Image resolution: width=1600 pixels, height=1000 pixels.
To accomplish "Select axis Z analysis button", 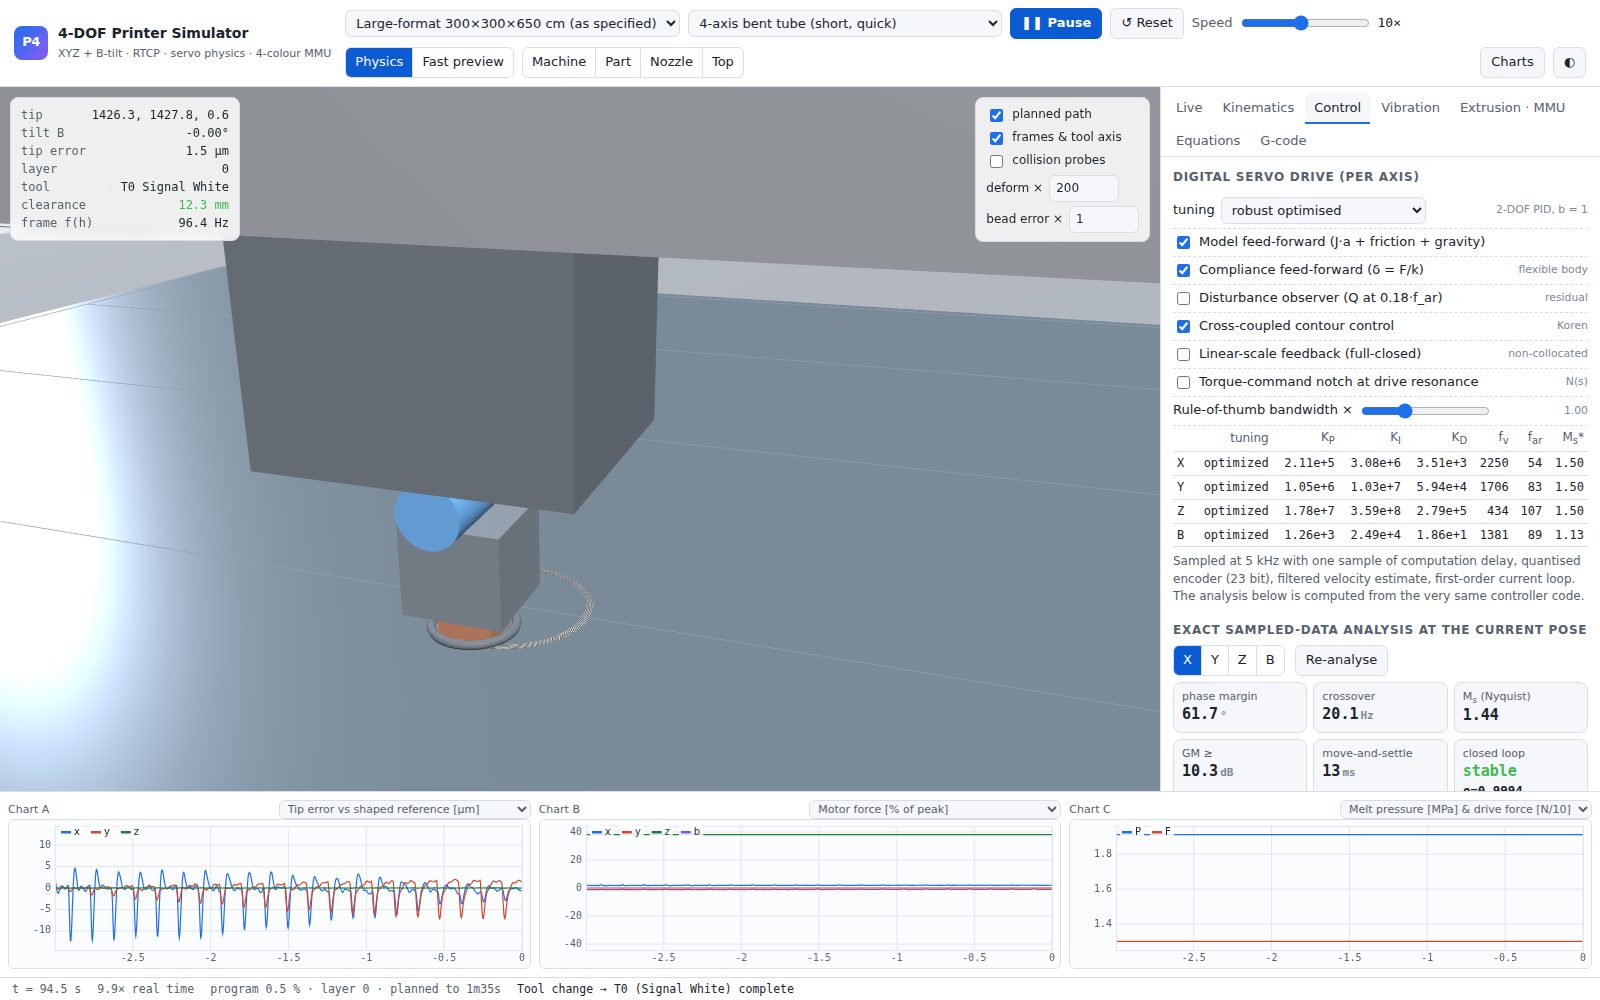I will [x=1242, y=660].
